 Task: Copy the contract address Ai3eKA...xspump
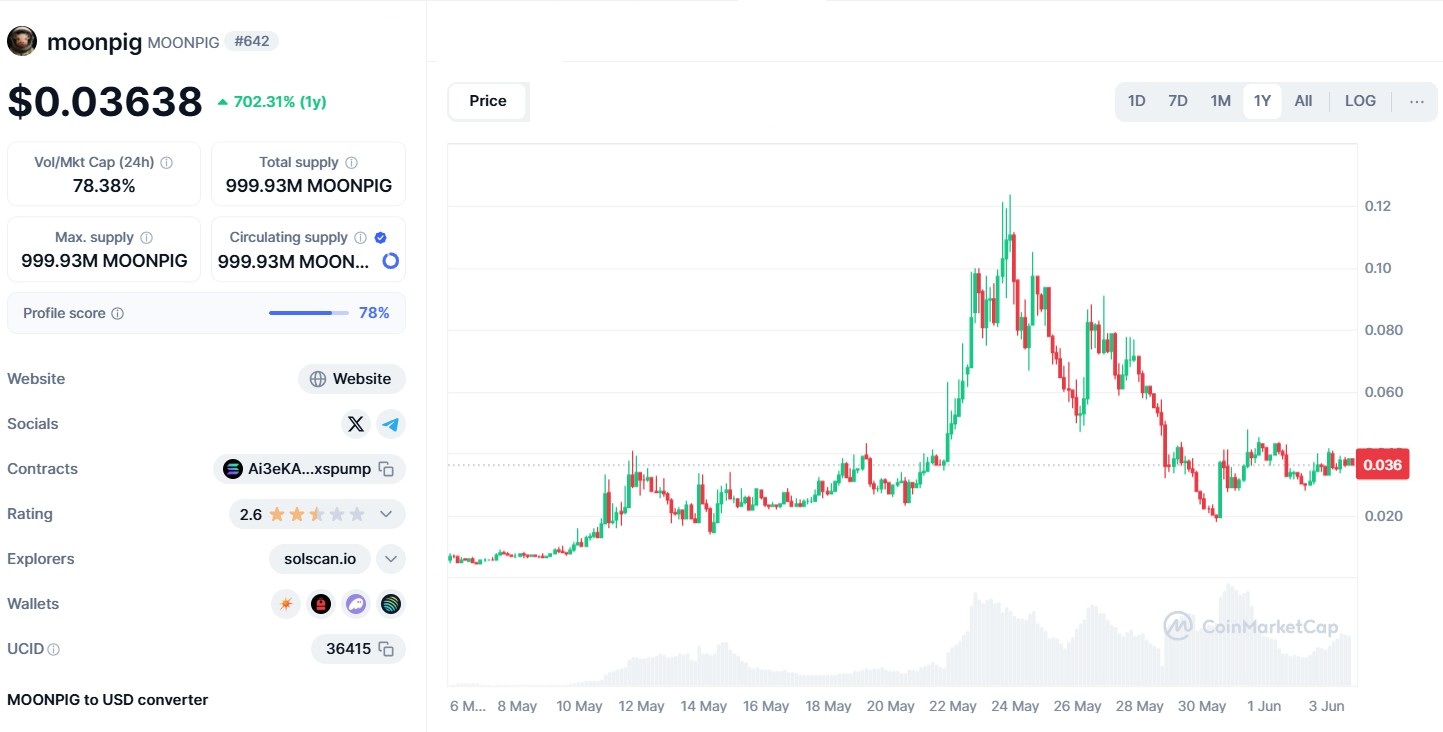386,469
